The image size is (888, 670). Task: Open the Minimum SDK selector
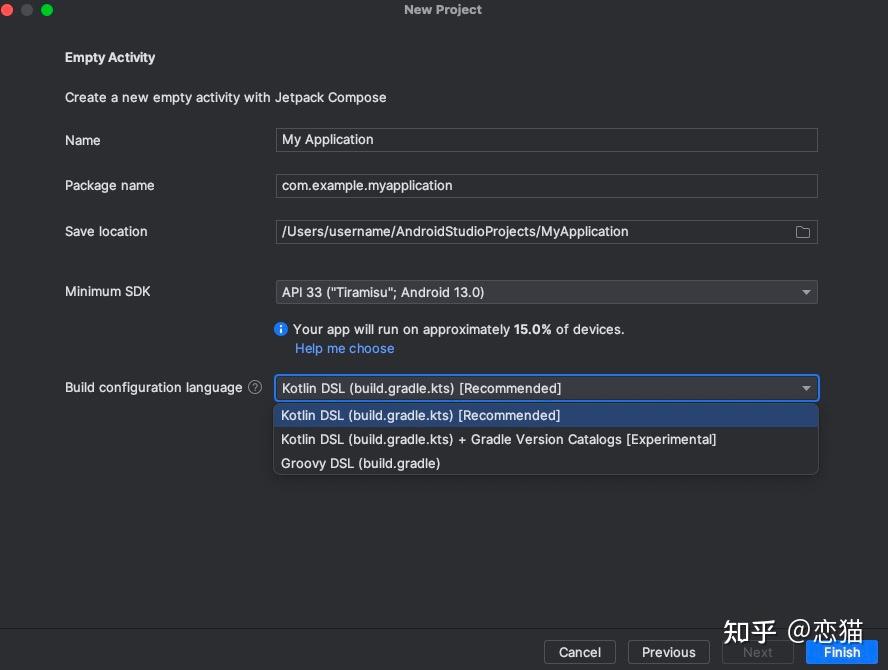(546, 292)
